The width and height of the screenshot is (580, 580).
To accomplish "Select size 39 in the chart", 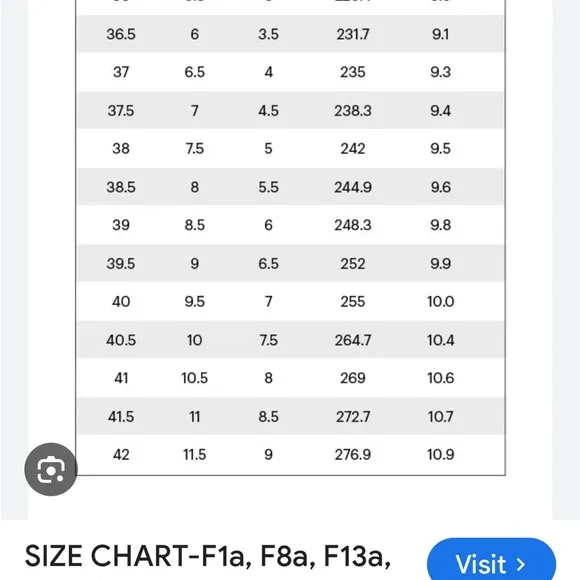I will [121, 225].
